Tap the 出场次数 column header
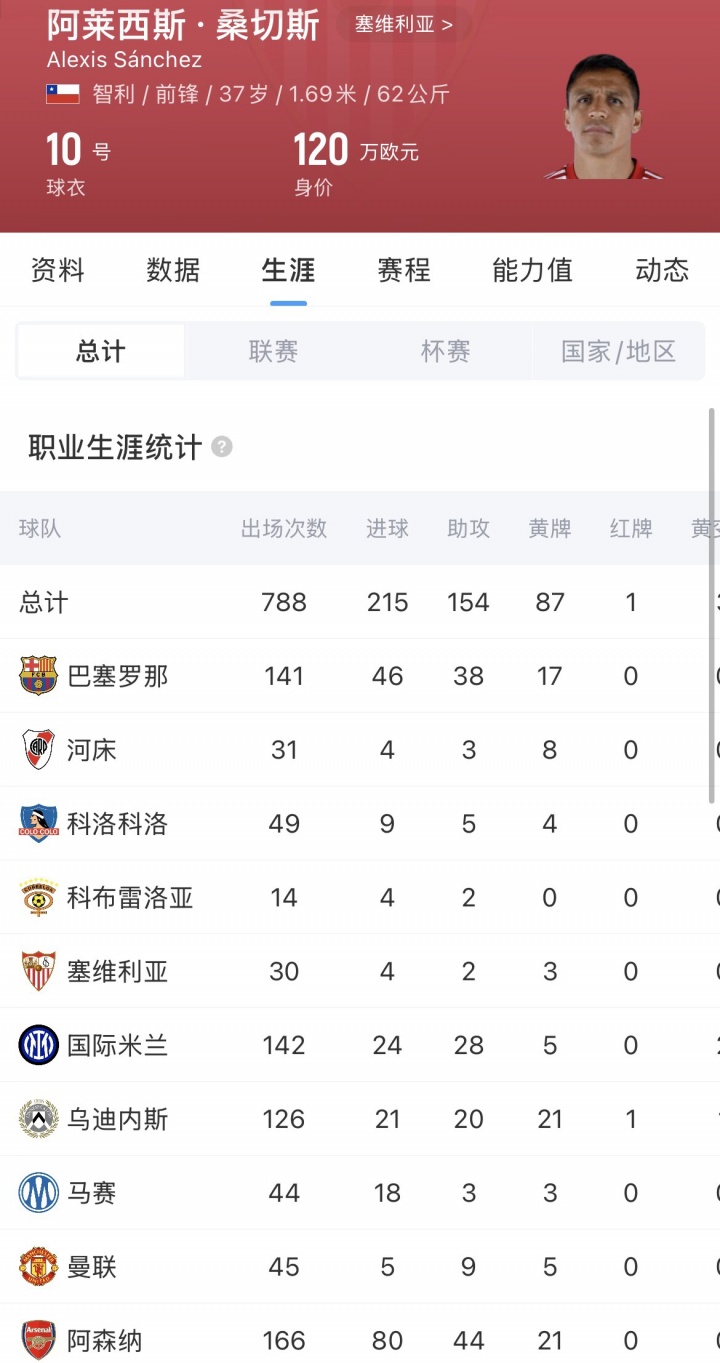The image size is (720, 1363). coord(284,529)
